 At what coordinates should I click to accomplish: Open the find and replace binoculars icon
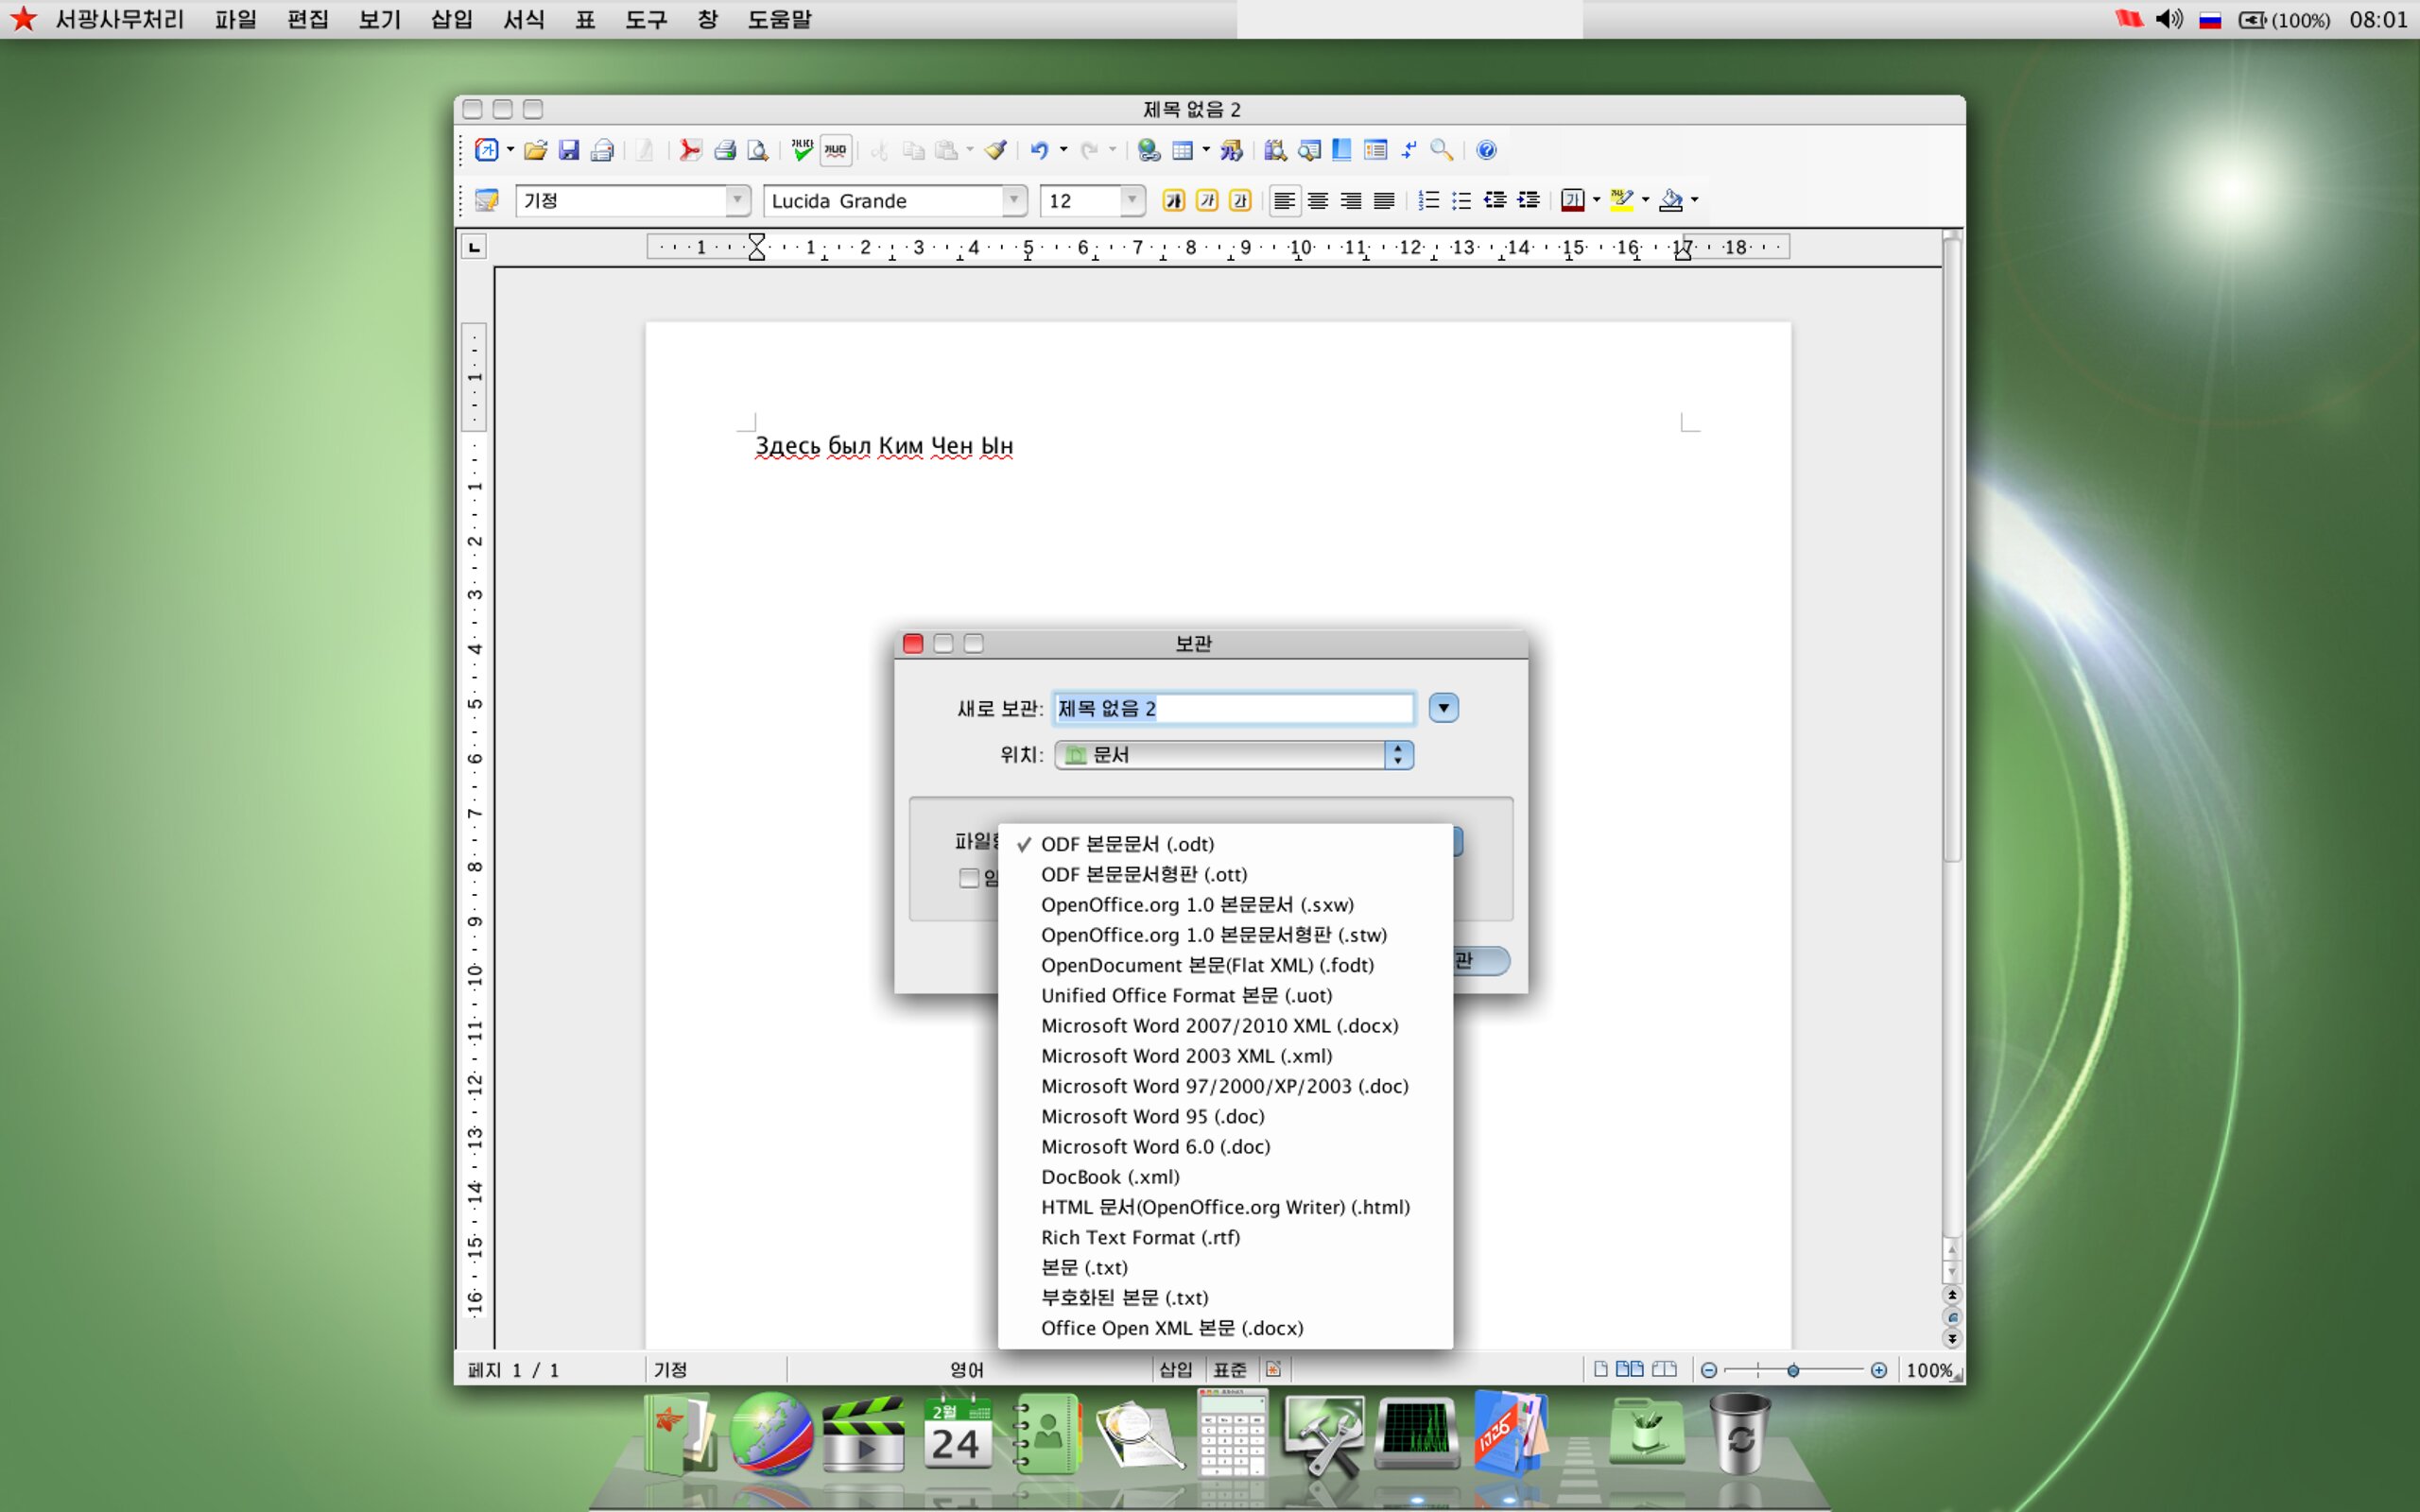point(1274,150)
